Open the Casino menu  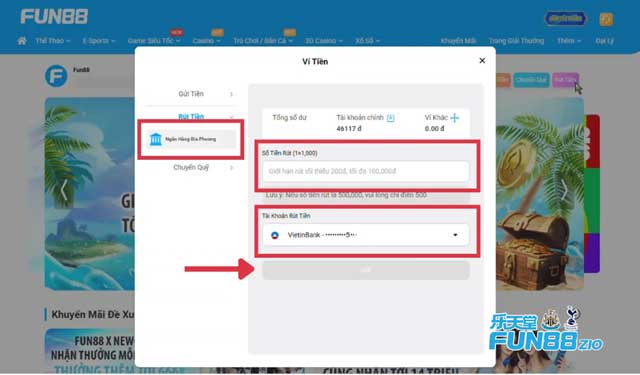[x=207, y=41]
